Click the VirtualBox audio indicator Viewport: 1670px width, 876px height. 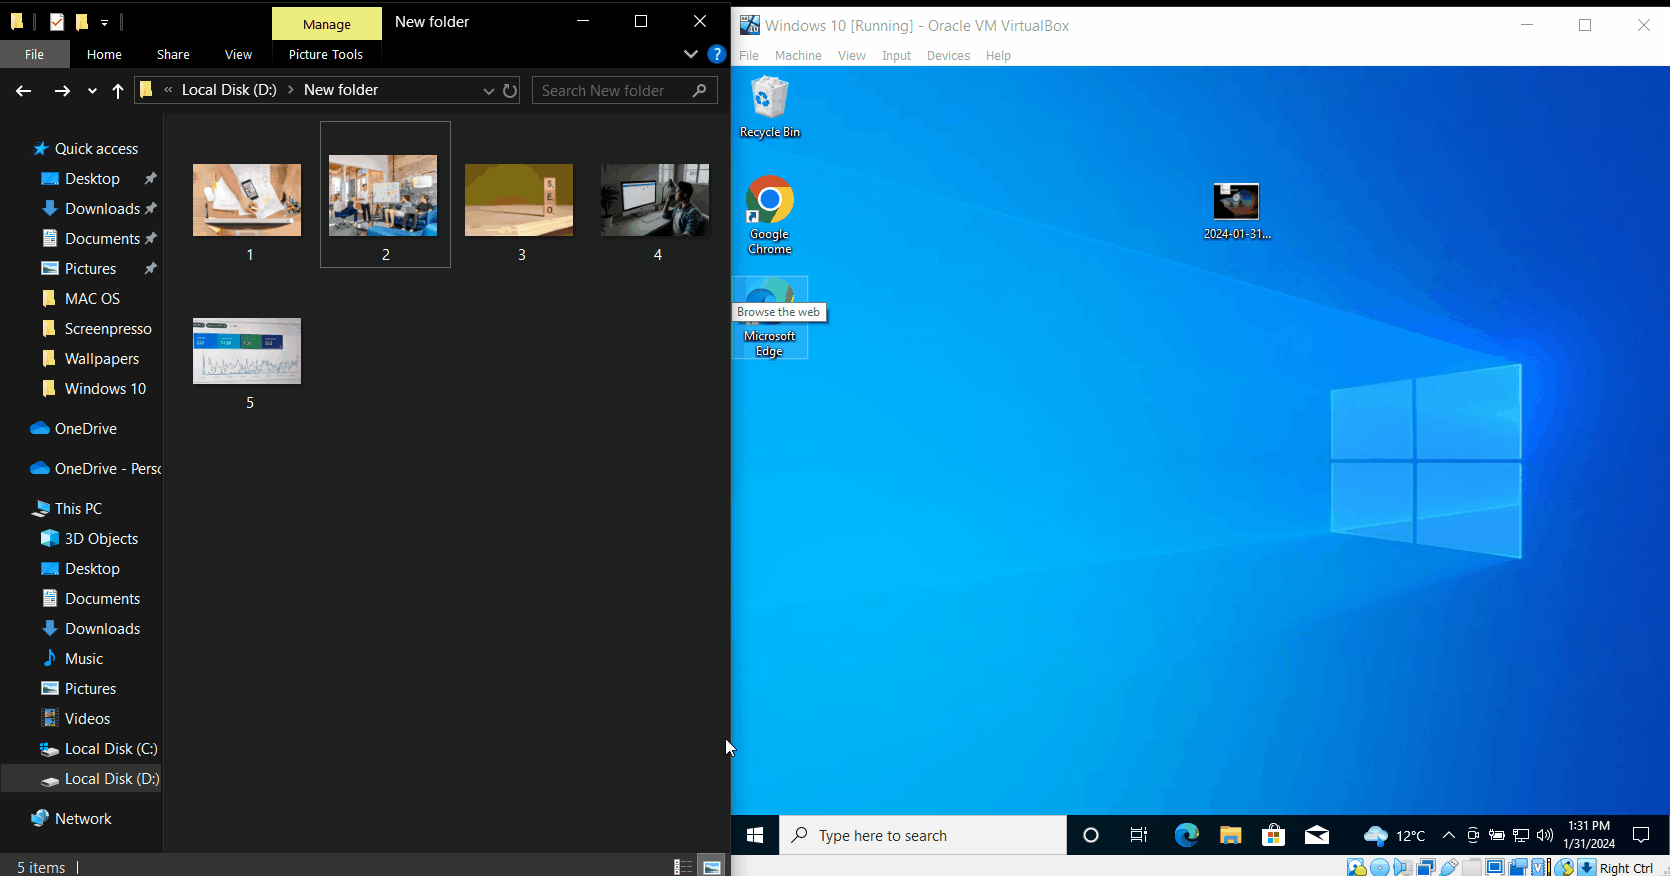click(x=1402, y=867)
